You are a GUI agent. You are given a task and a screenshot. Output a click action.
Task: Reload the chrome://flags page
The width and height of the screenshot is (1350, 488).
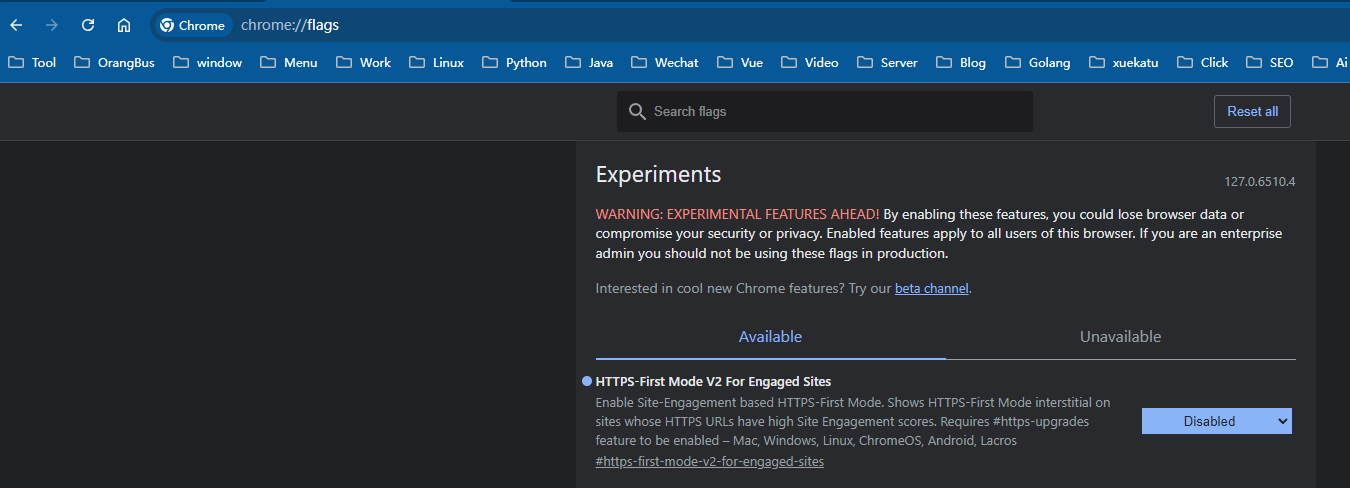(88, 25)
